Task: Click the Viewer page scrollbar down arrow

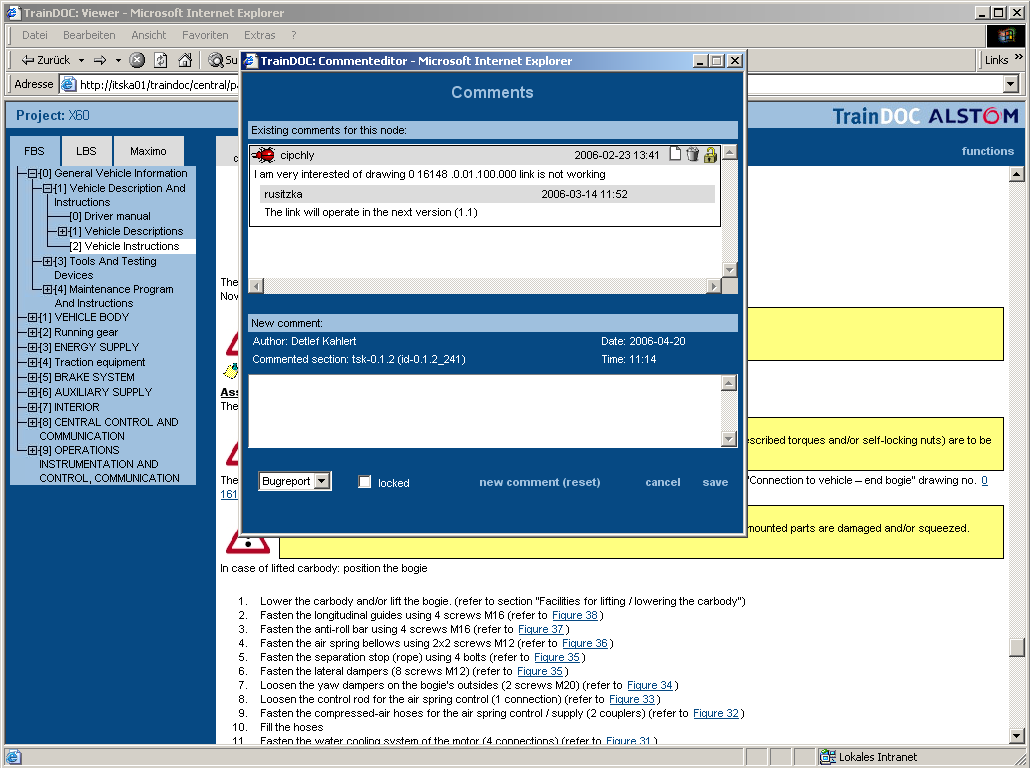Action: click(1016, 736)
